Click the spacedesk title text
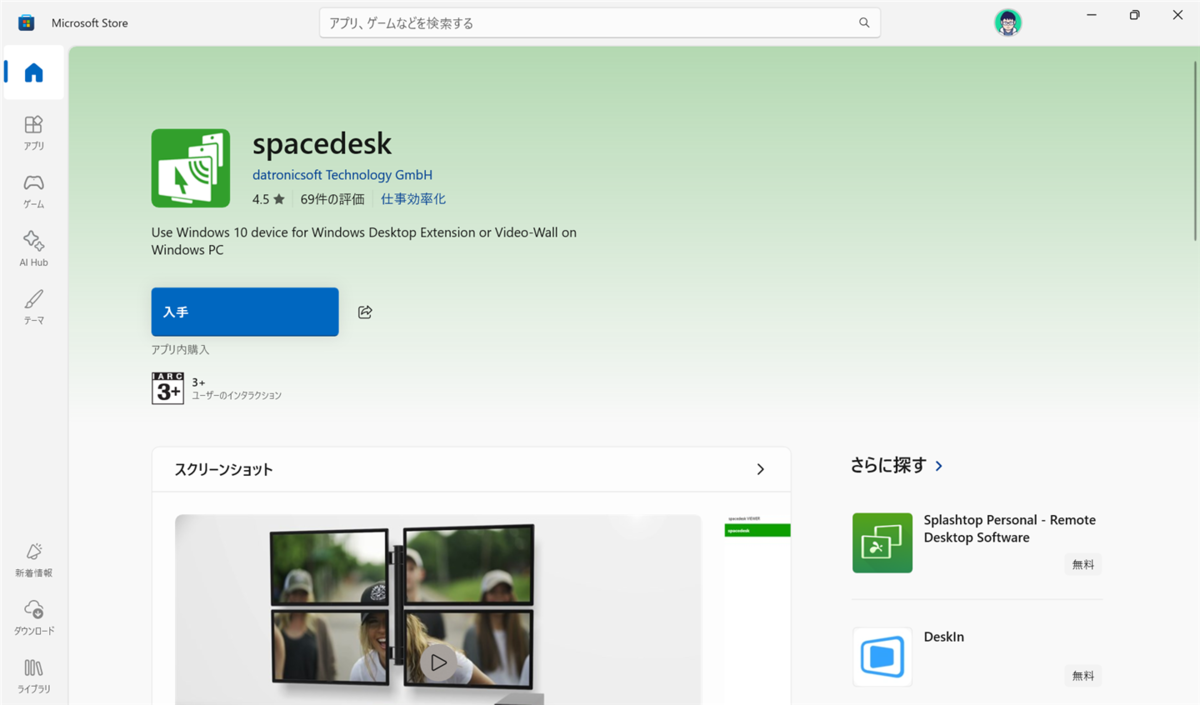Viewport: 1200px width, 705px height. 322,144
